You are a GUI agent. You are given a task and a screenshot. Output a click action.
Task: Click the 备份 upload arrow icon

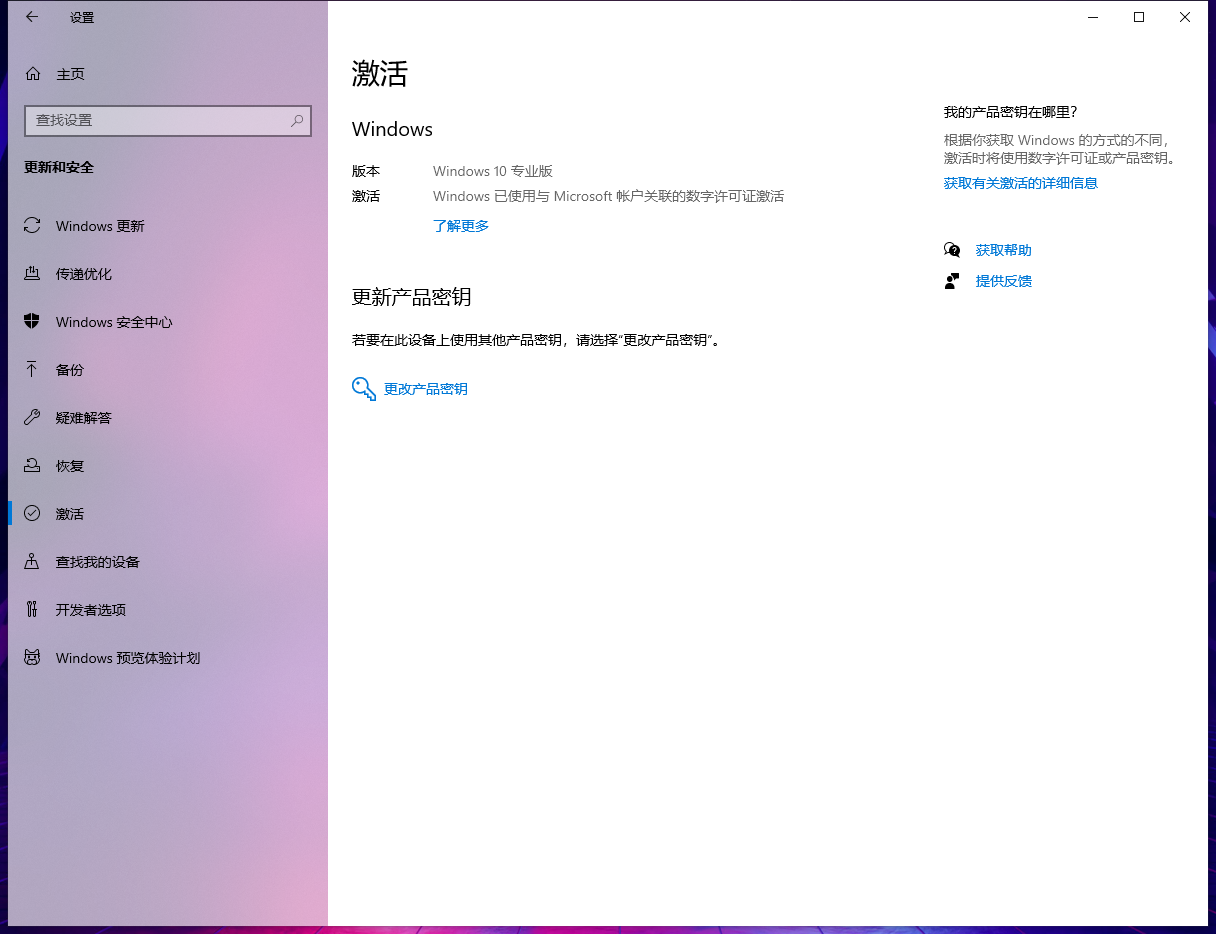pos(32,370)
